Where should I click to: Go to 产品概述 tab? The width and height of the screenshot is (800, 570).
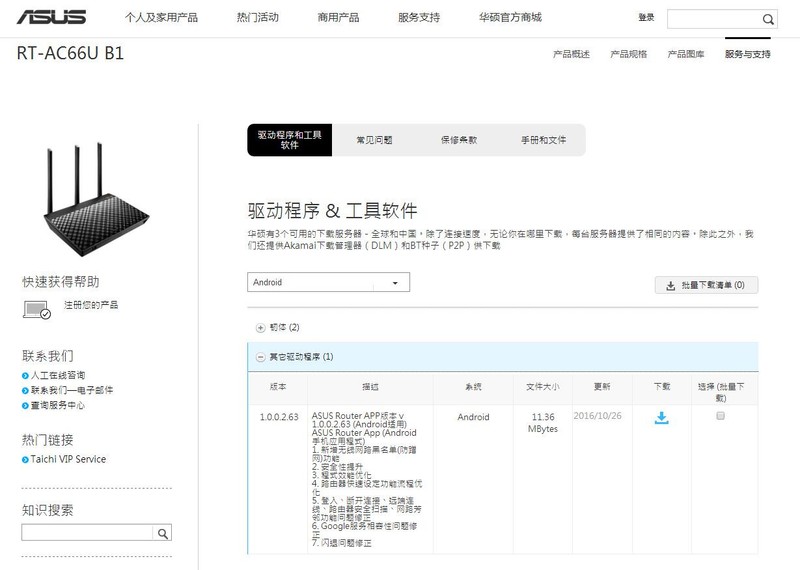coord(571,54)
